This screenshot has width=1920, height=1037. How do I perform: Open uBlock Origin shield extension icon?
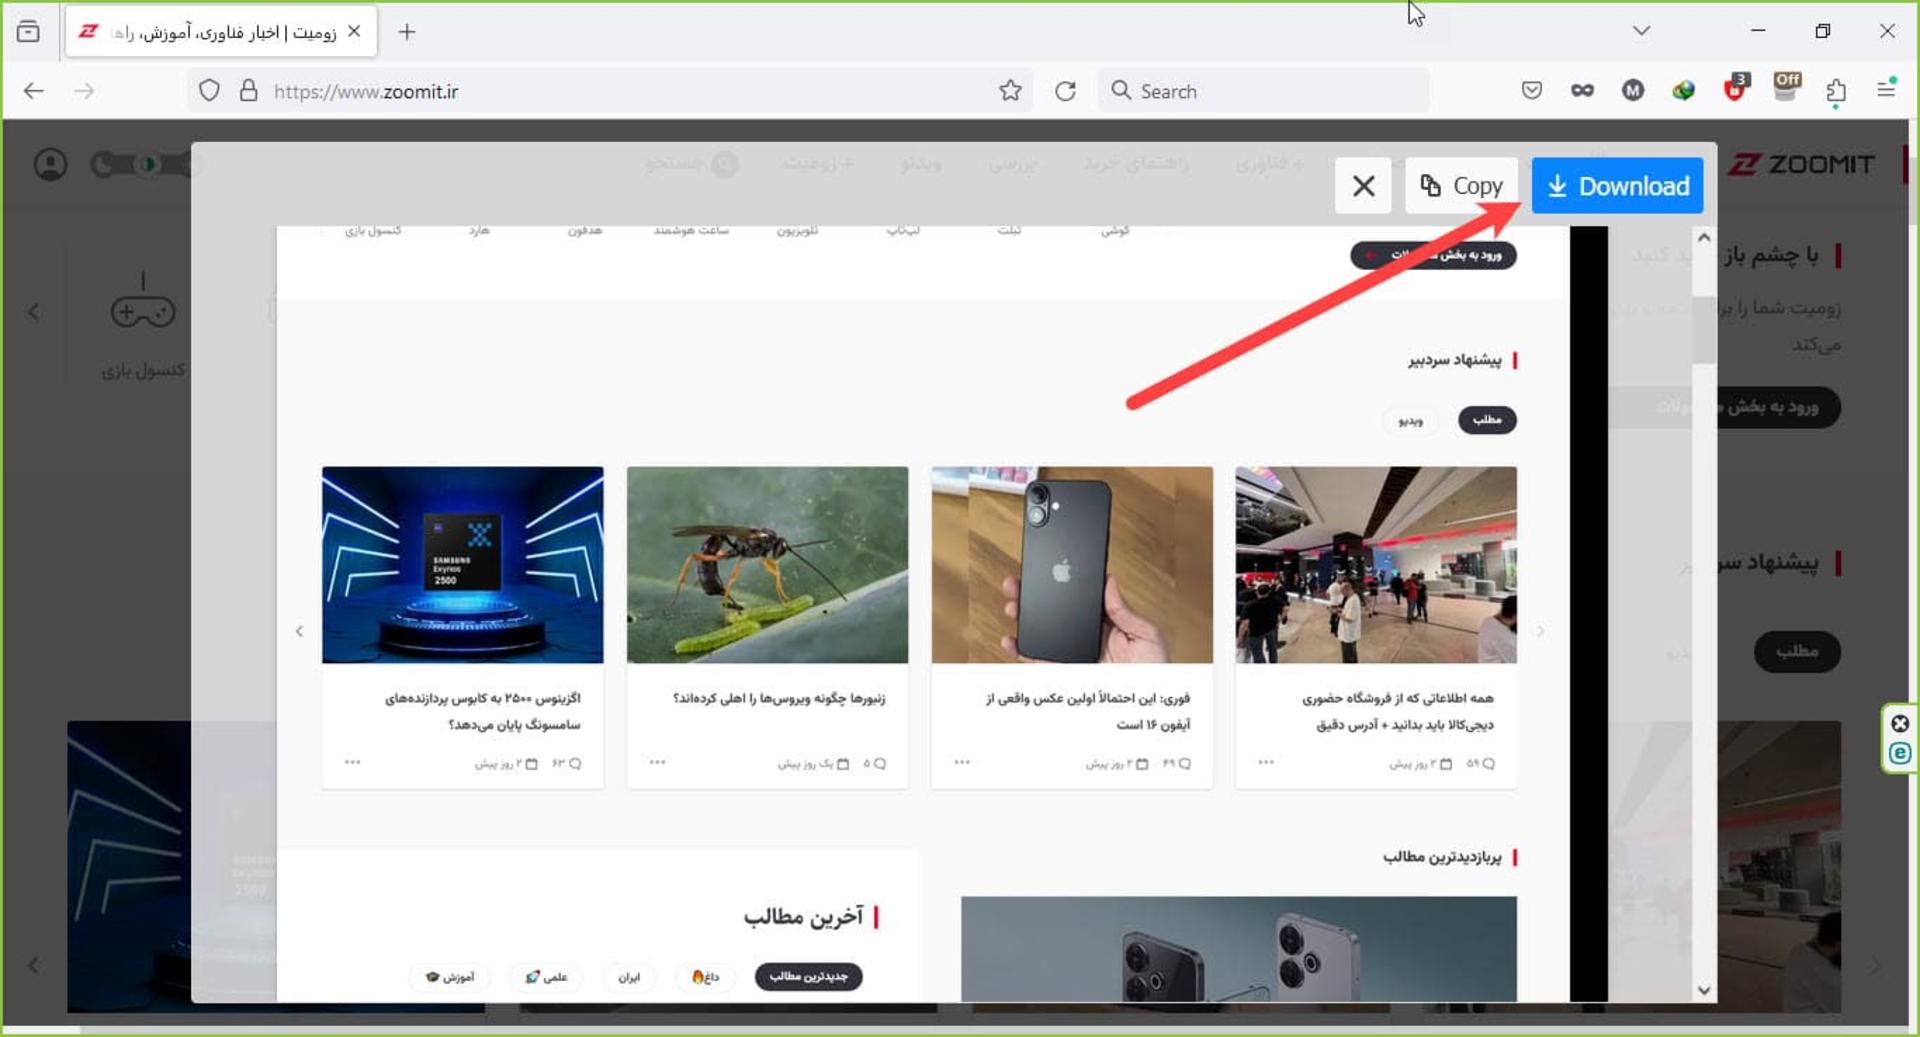(1735, 89)
